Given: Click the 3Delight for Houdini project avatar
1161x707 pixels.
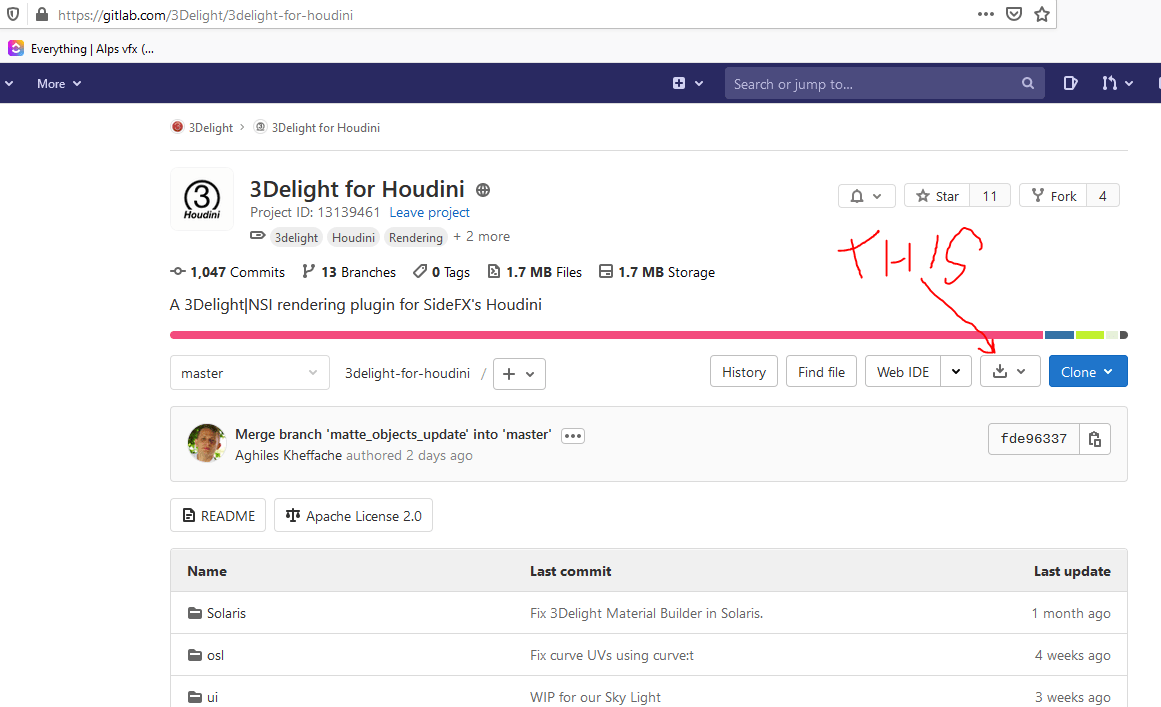Looking at the screenshot, I should tap(202, 199).
